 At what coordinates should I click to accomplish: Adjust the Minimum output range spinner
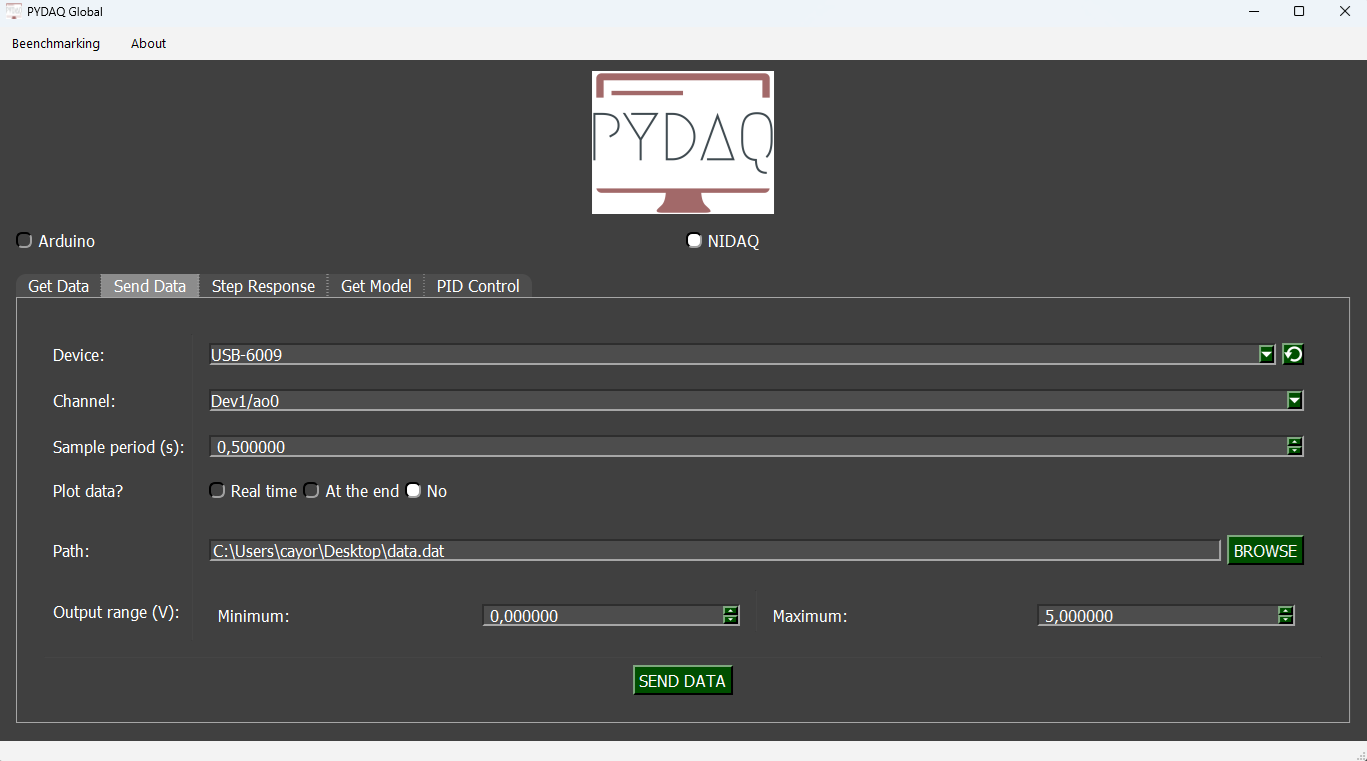[x=731, y=616]
